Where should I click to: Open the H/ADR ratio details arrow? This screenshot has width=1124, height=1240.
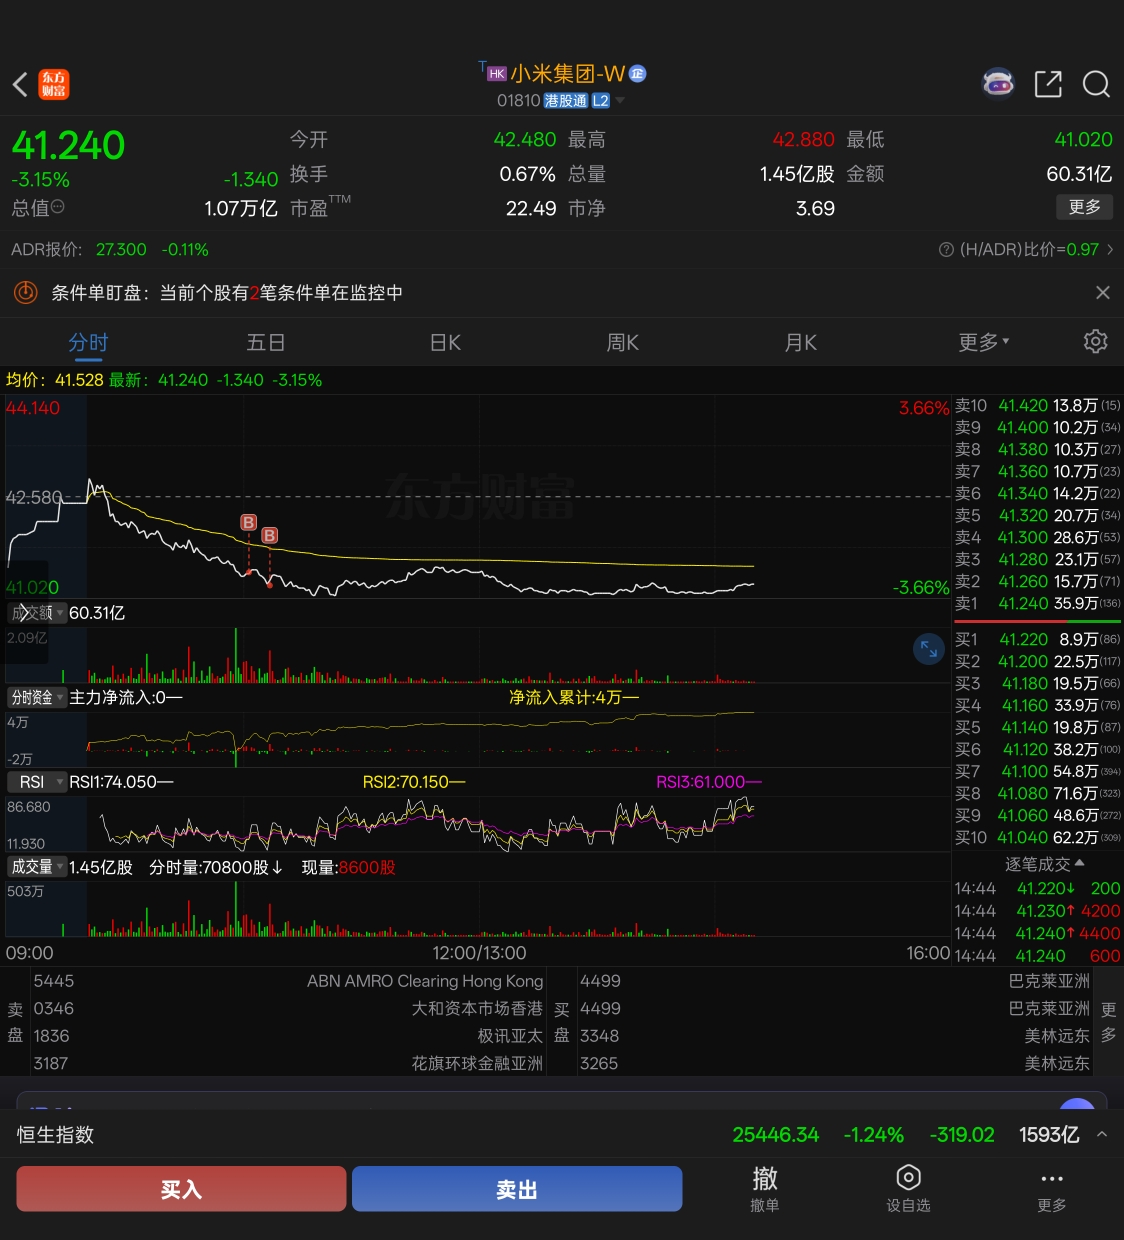(1110, 250)
